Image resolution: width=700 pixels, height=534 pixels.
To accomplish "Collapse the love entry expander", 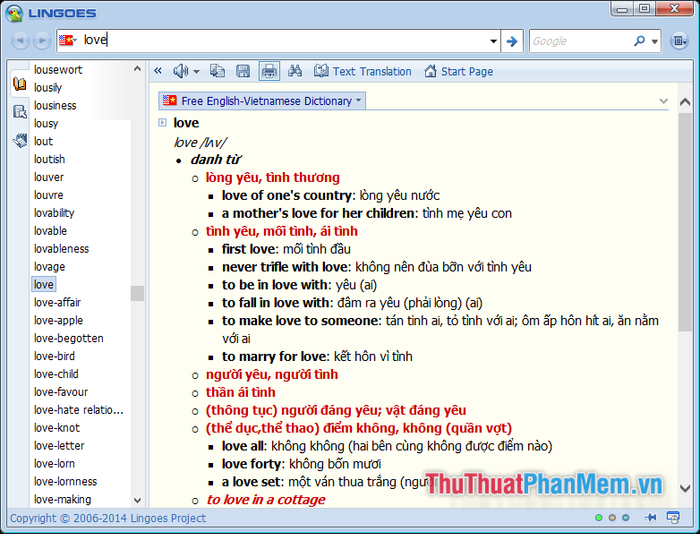I will pos(163,122).
